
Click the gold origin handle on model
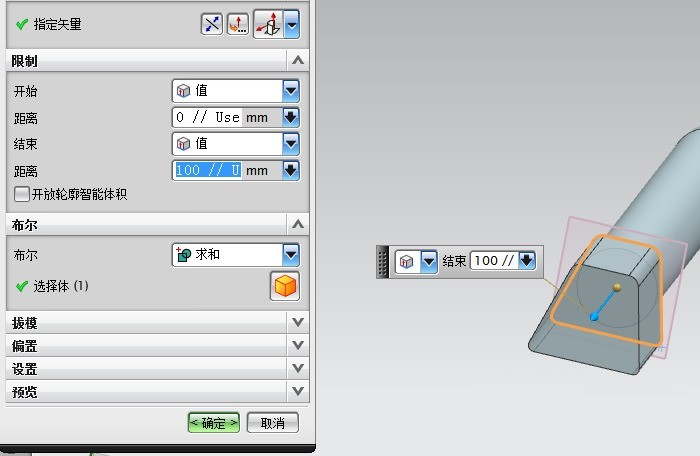click(618, 288)
